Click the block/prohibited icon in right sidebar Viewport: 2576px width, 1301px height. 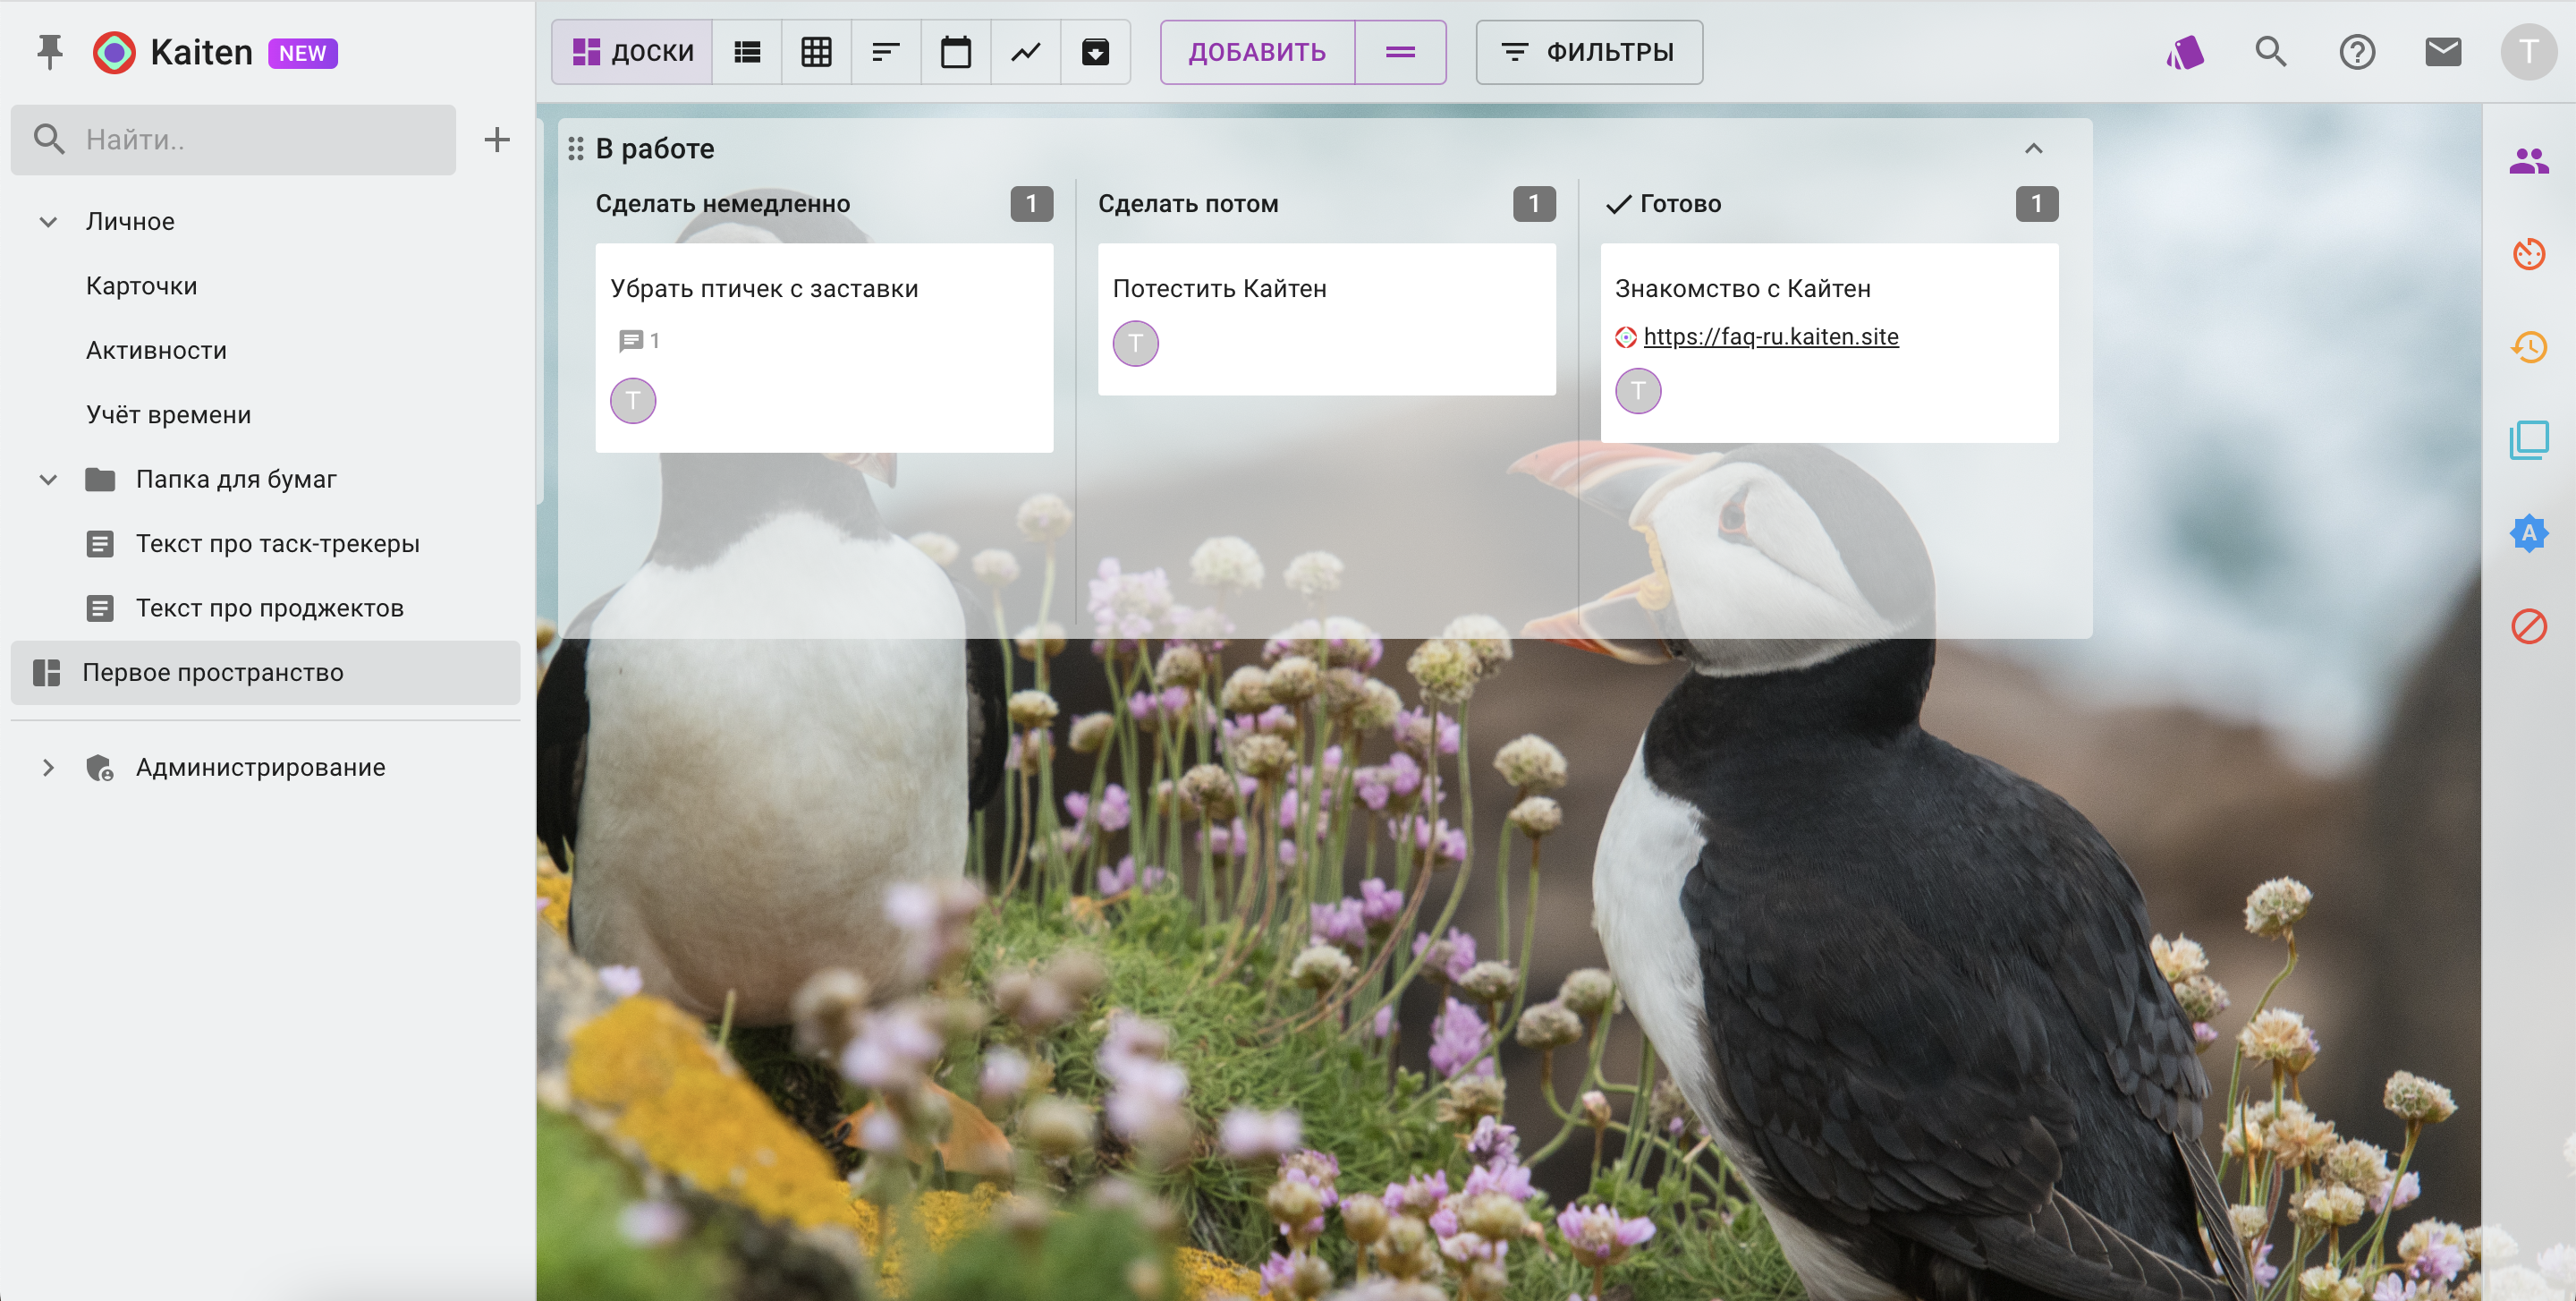(2528, 626)
